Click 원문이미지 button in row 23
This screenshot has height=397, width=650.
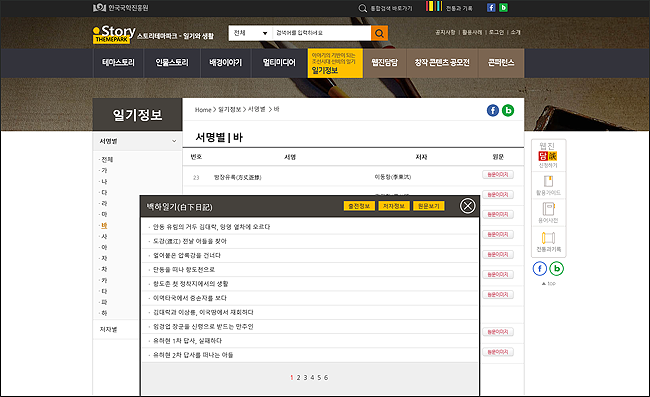click(497, 174)
